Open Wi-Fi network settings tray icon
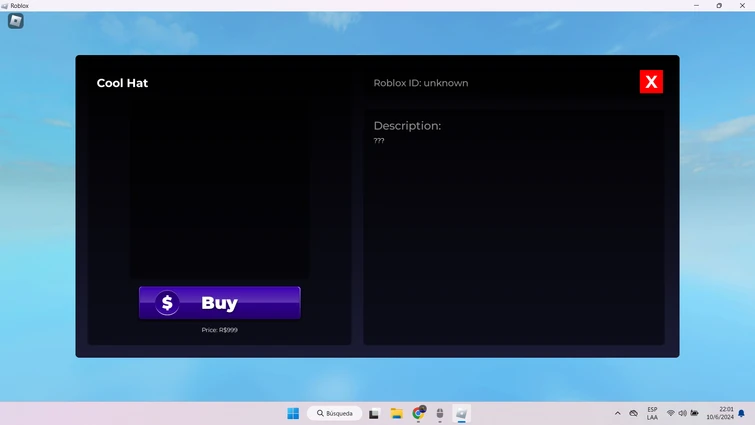755x425 pixels. [670, 413]
